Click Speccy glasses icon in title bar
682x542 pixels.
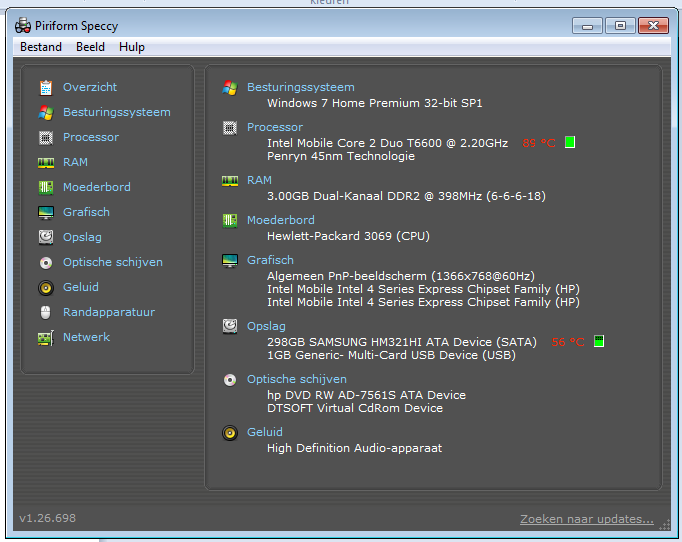click(x=23, y=26)
